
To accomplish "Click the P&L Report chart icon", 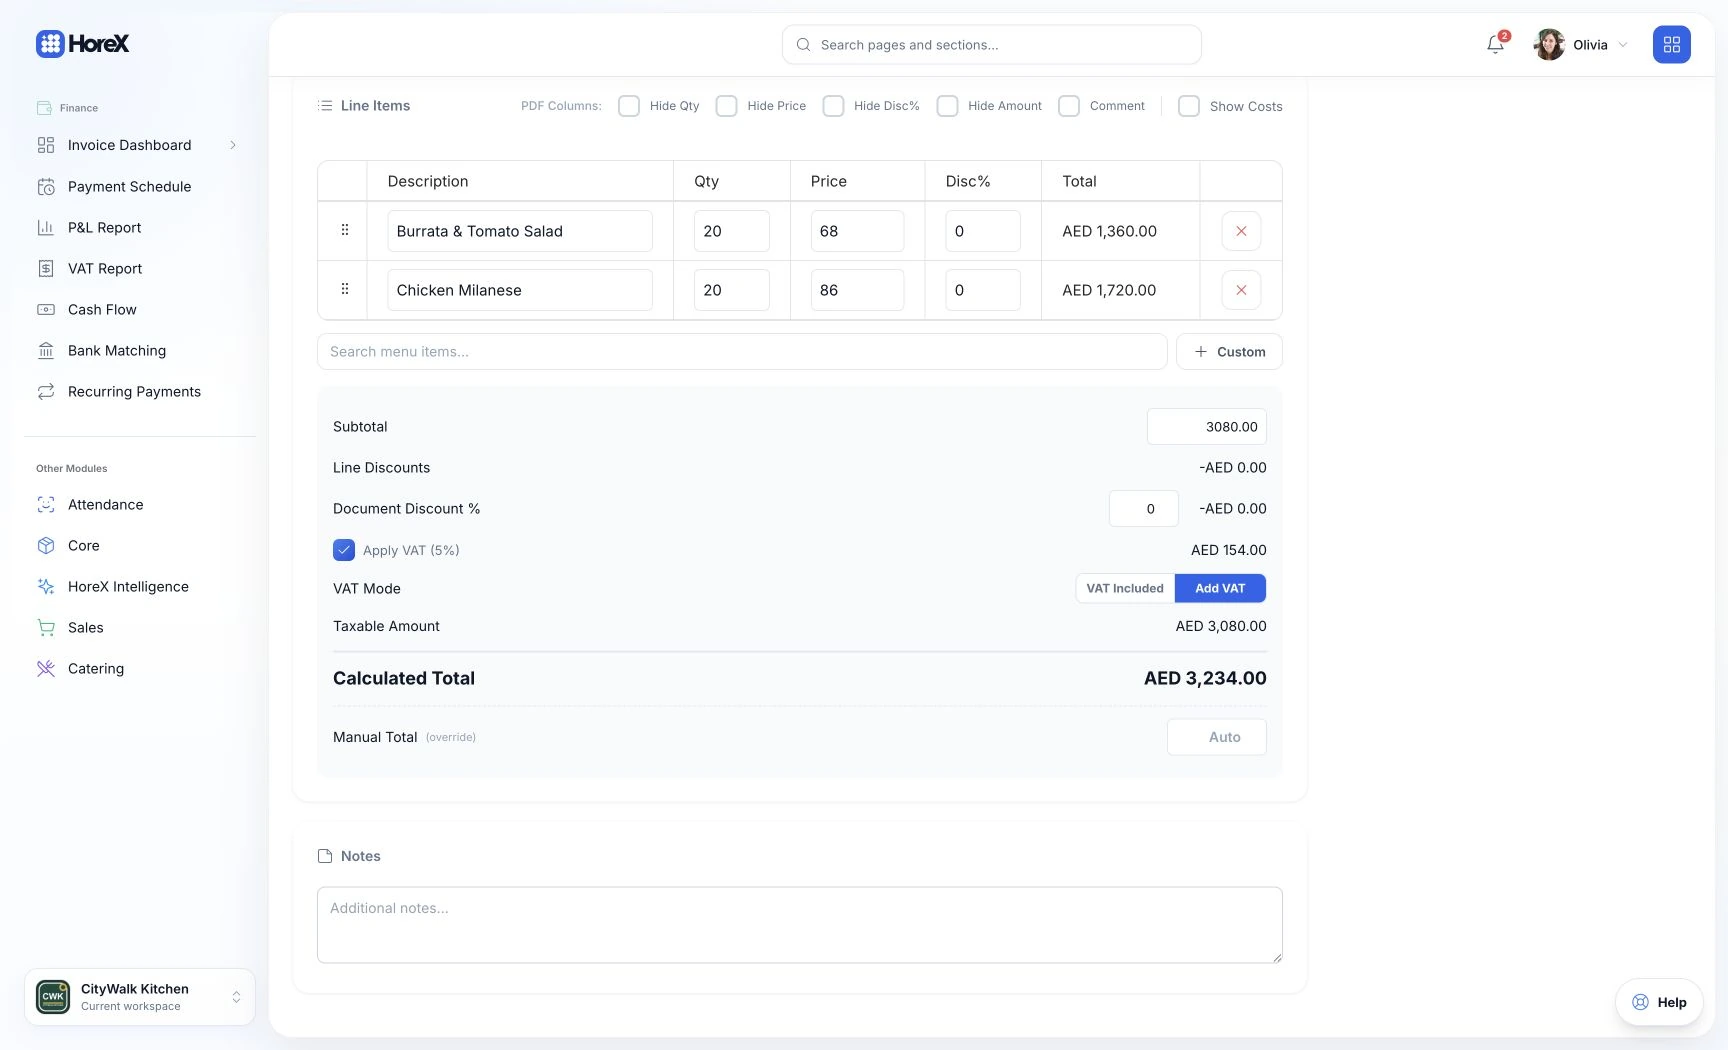I will pos(46,227).
